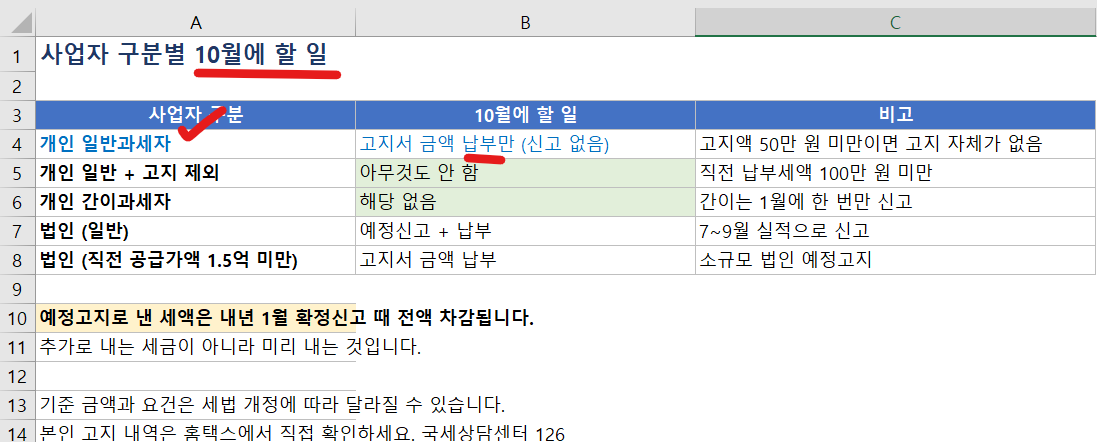The image size is (1097, 442).
Task: Select row 14 header
Action: [x=17, y=431]
